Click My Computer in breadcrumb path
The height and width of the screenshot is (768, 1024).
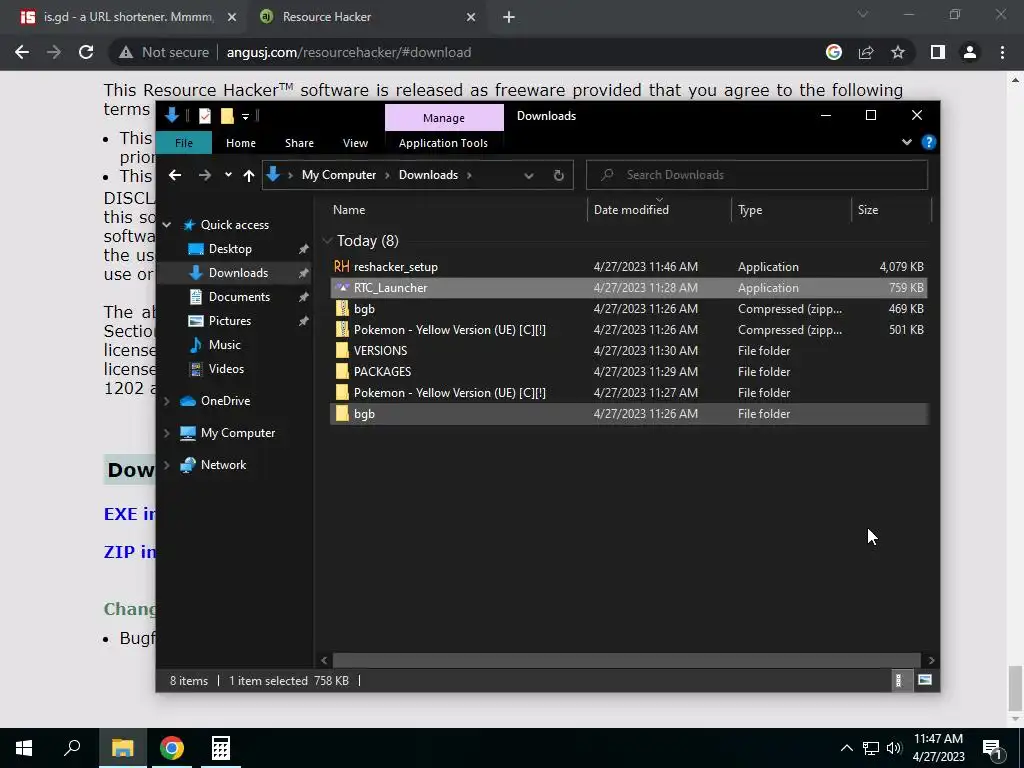point(338,175)
